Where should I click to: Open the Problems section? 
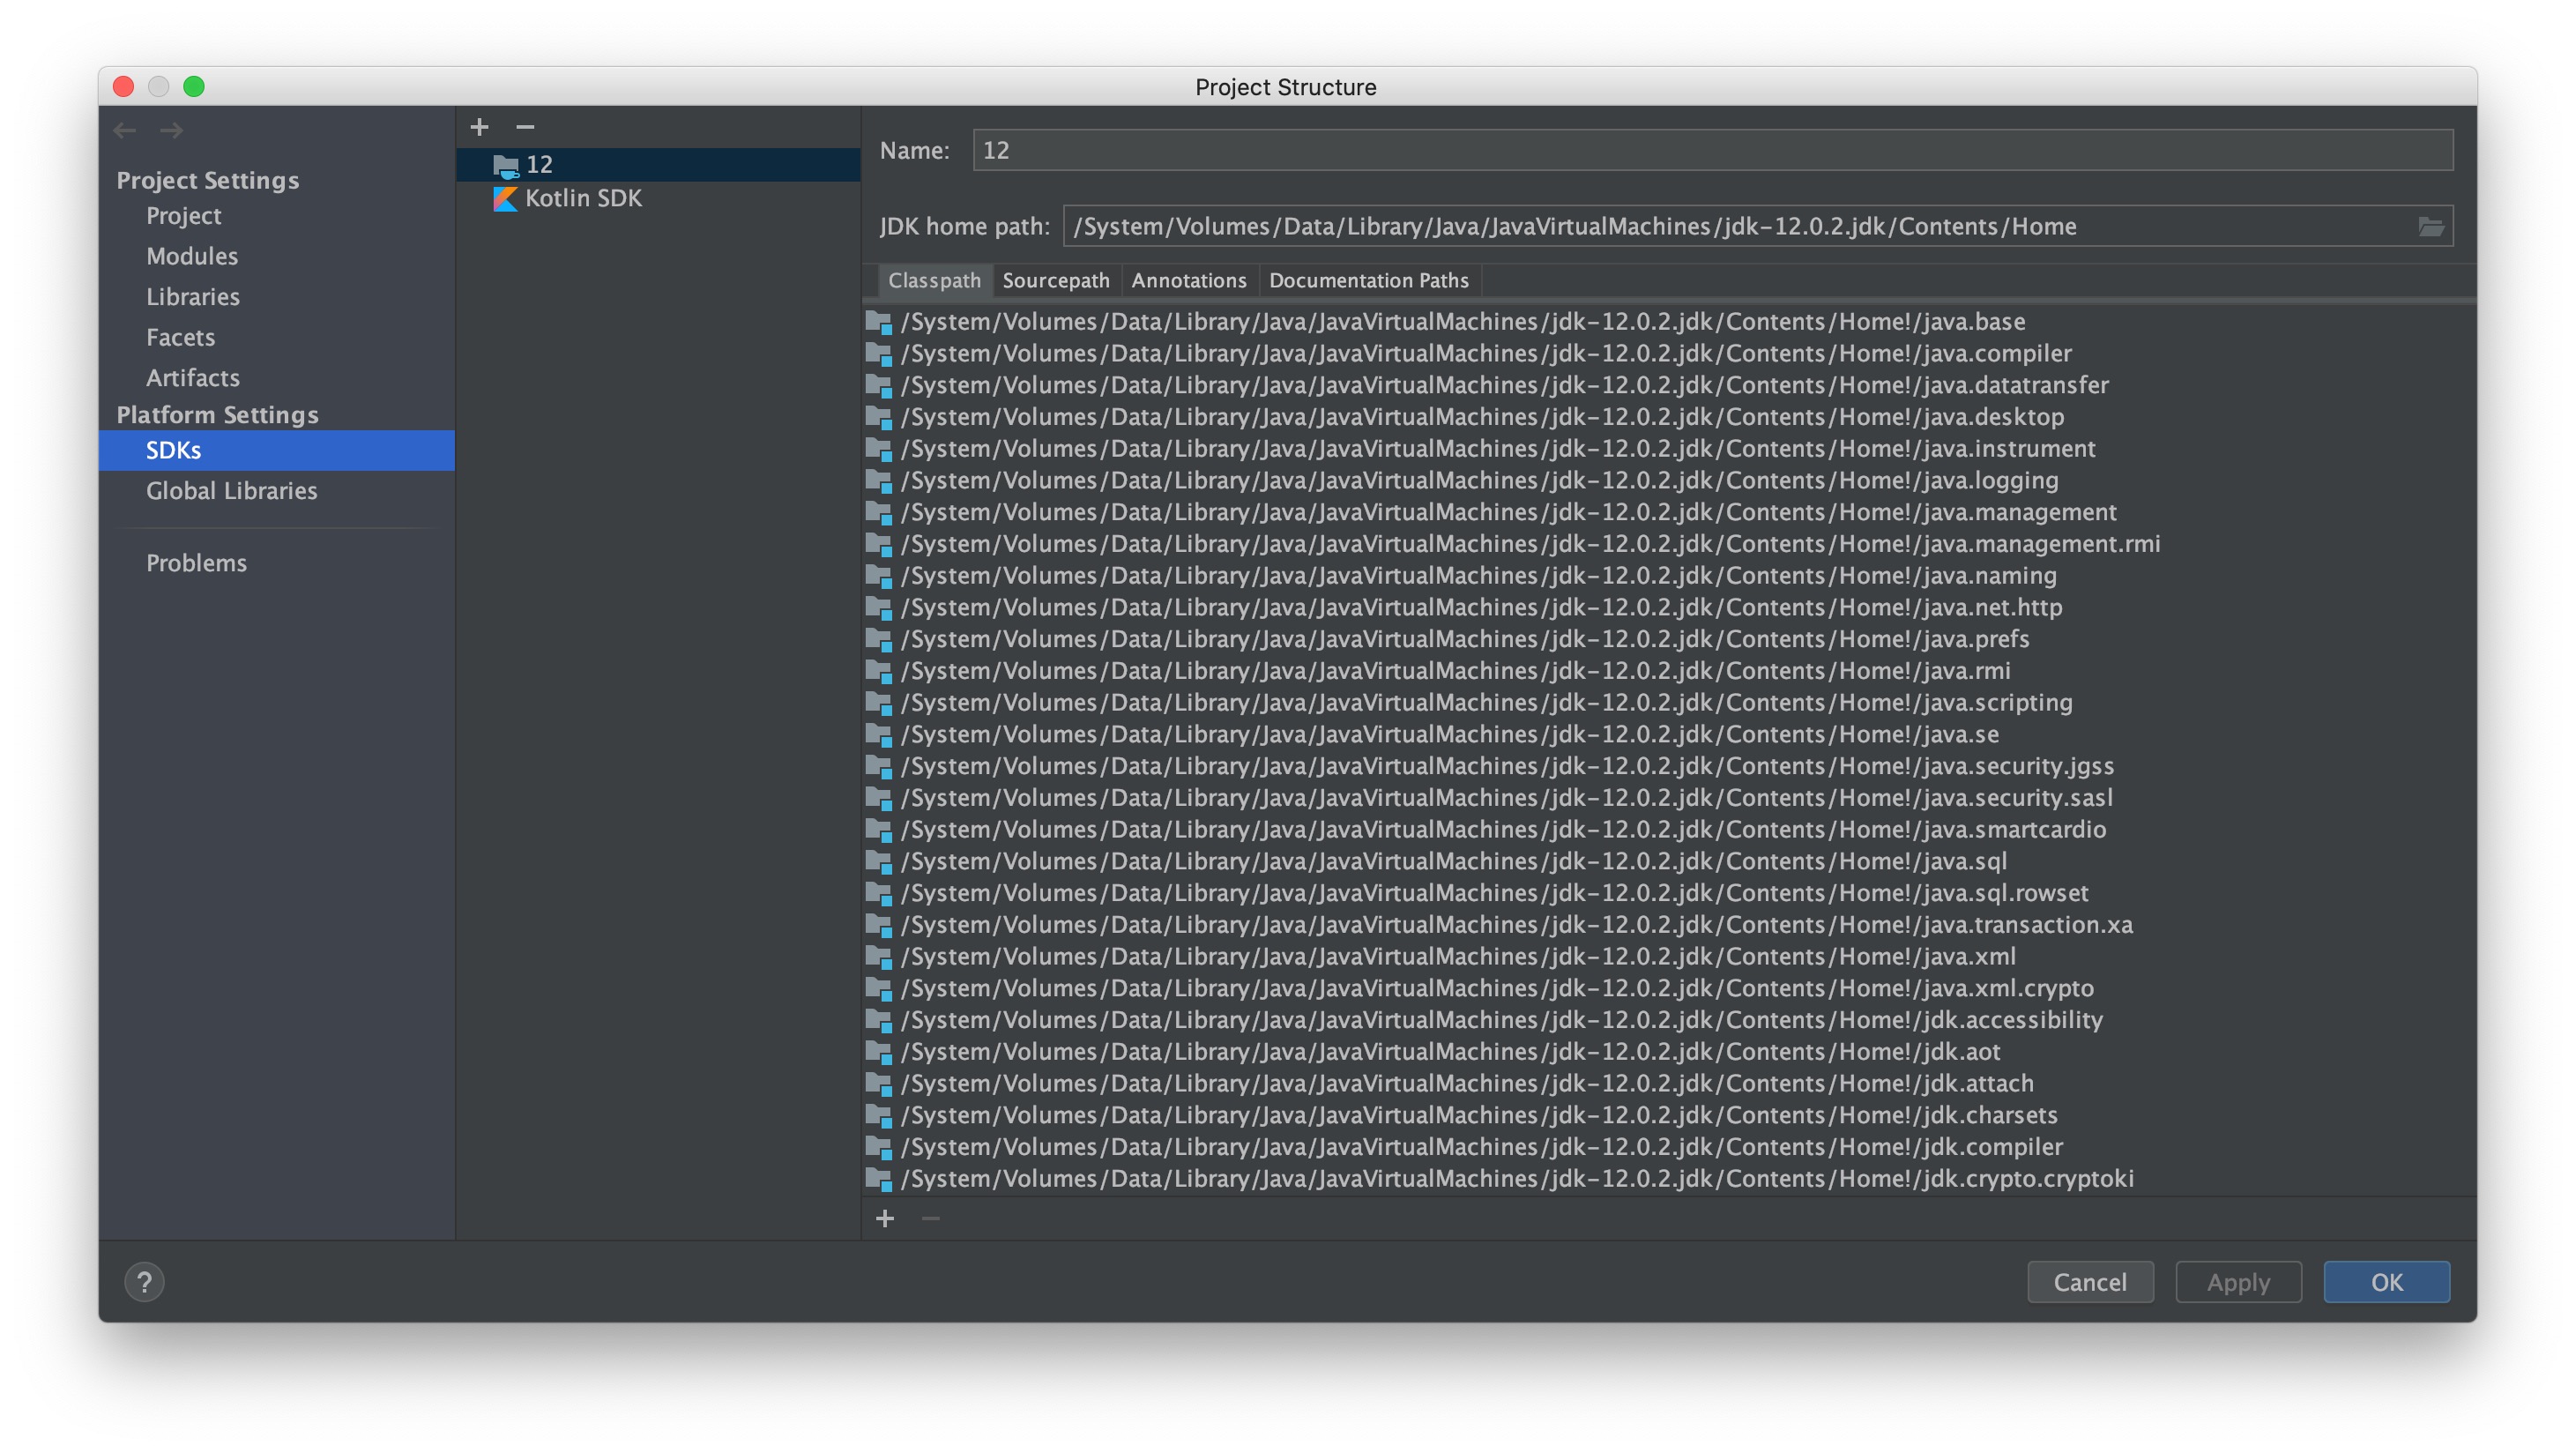tap(196, 563)
